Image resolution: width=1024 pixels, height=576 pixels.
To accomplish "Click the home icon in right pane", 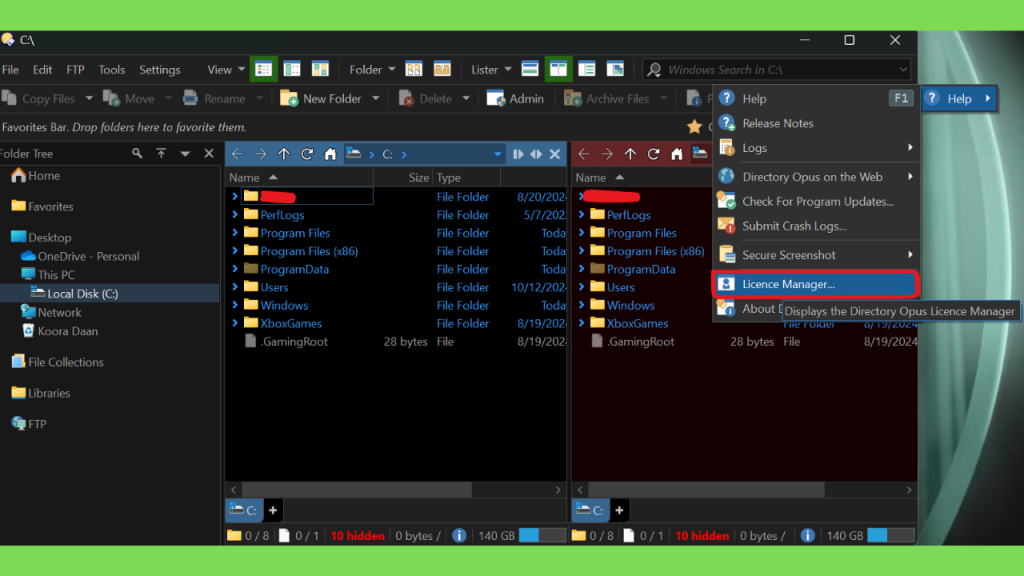I will [677, 154].
